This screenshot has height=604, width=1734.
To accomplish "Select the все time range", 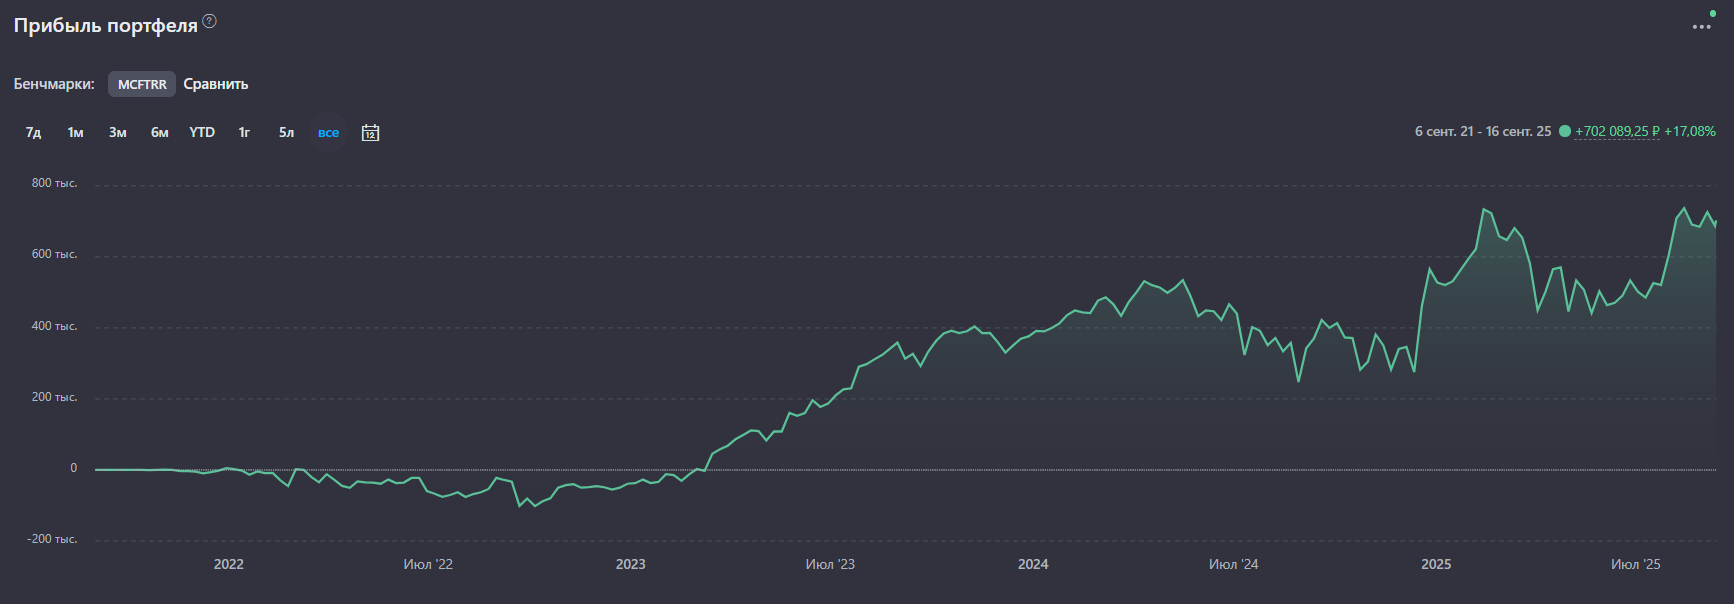I will click(x=328, y=132).
